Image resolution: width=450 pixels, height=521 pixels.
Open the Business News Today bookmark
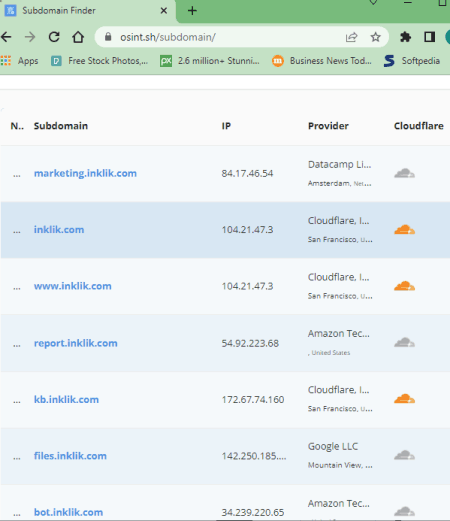coord(322,61)
